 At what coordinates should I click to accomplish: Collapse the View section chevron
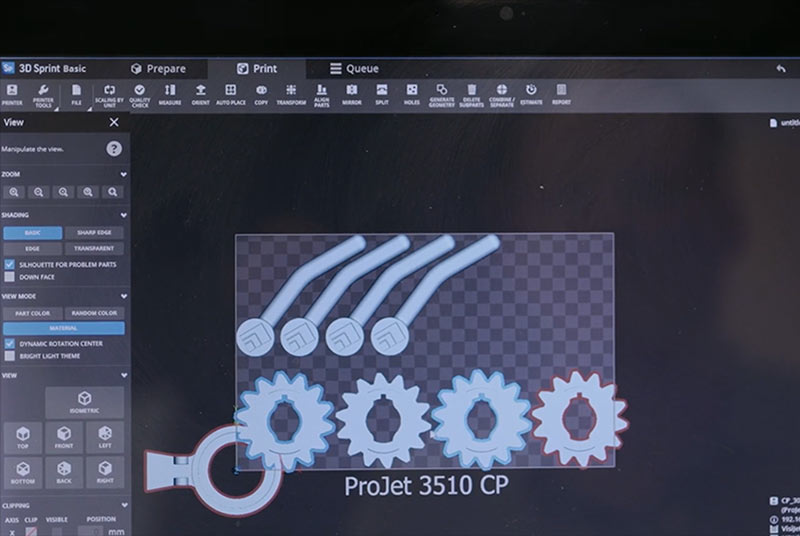pyautogui.click(x=123, y=375)
